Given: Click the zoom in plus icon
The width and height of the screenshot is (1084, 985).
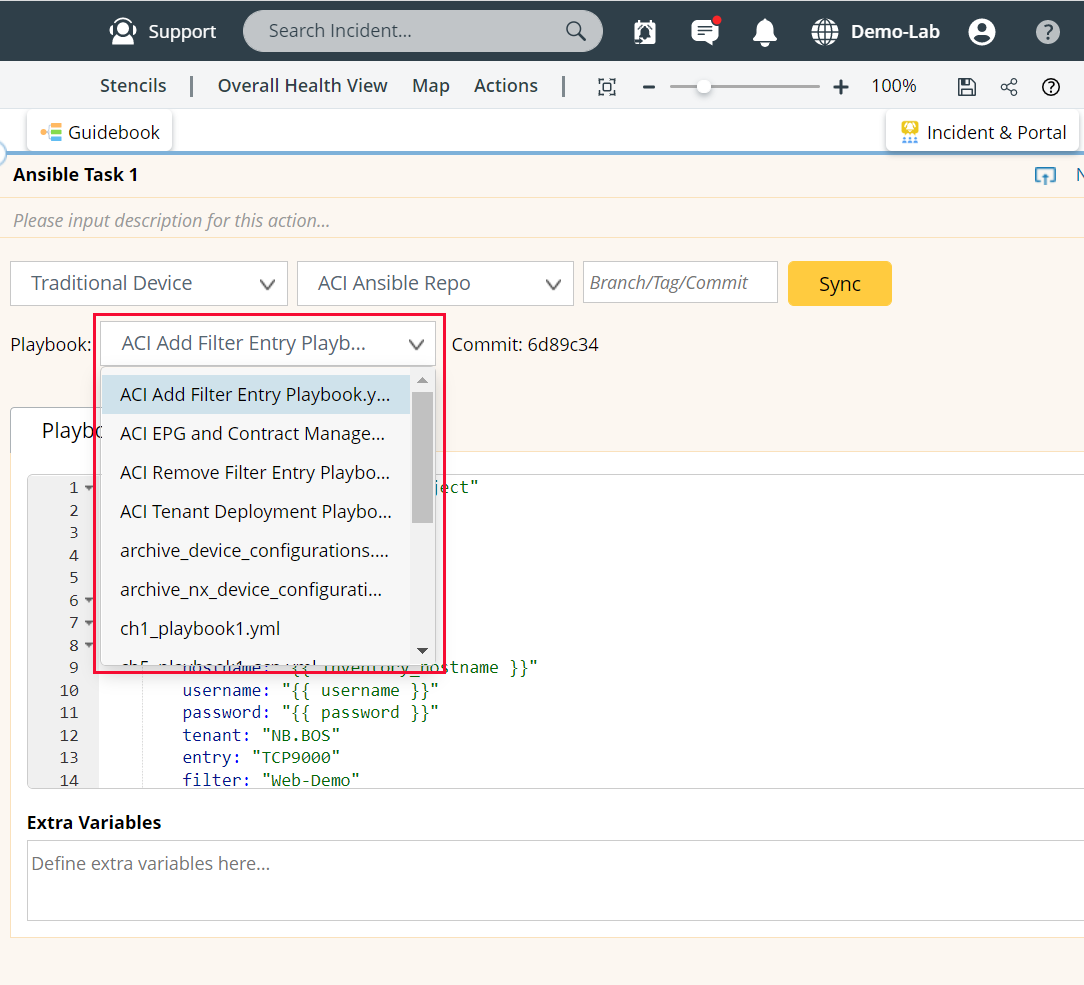Looking at the screenshot, I should (x=841, y=87).
